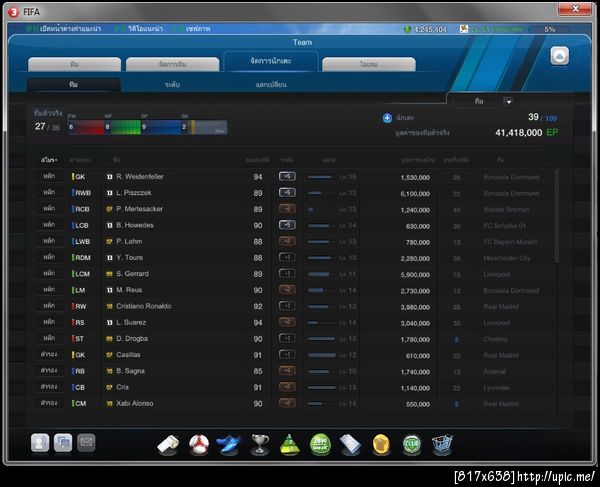Image resolution: width=600 pixels, height=487 pixels.
Task: Open the profile person icon at bottom left
Action: point(40,443)
